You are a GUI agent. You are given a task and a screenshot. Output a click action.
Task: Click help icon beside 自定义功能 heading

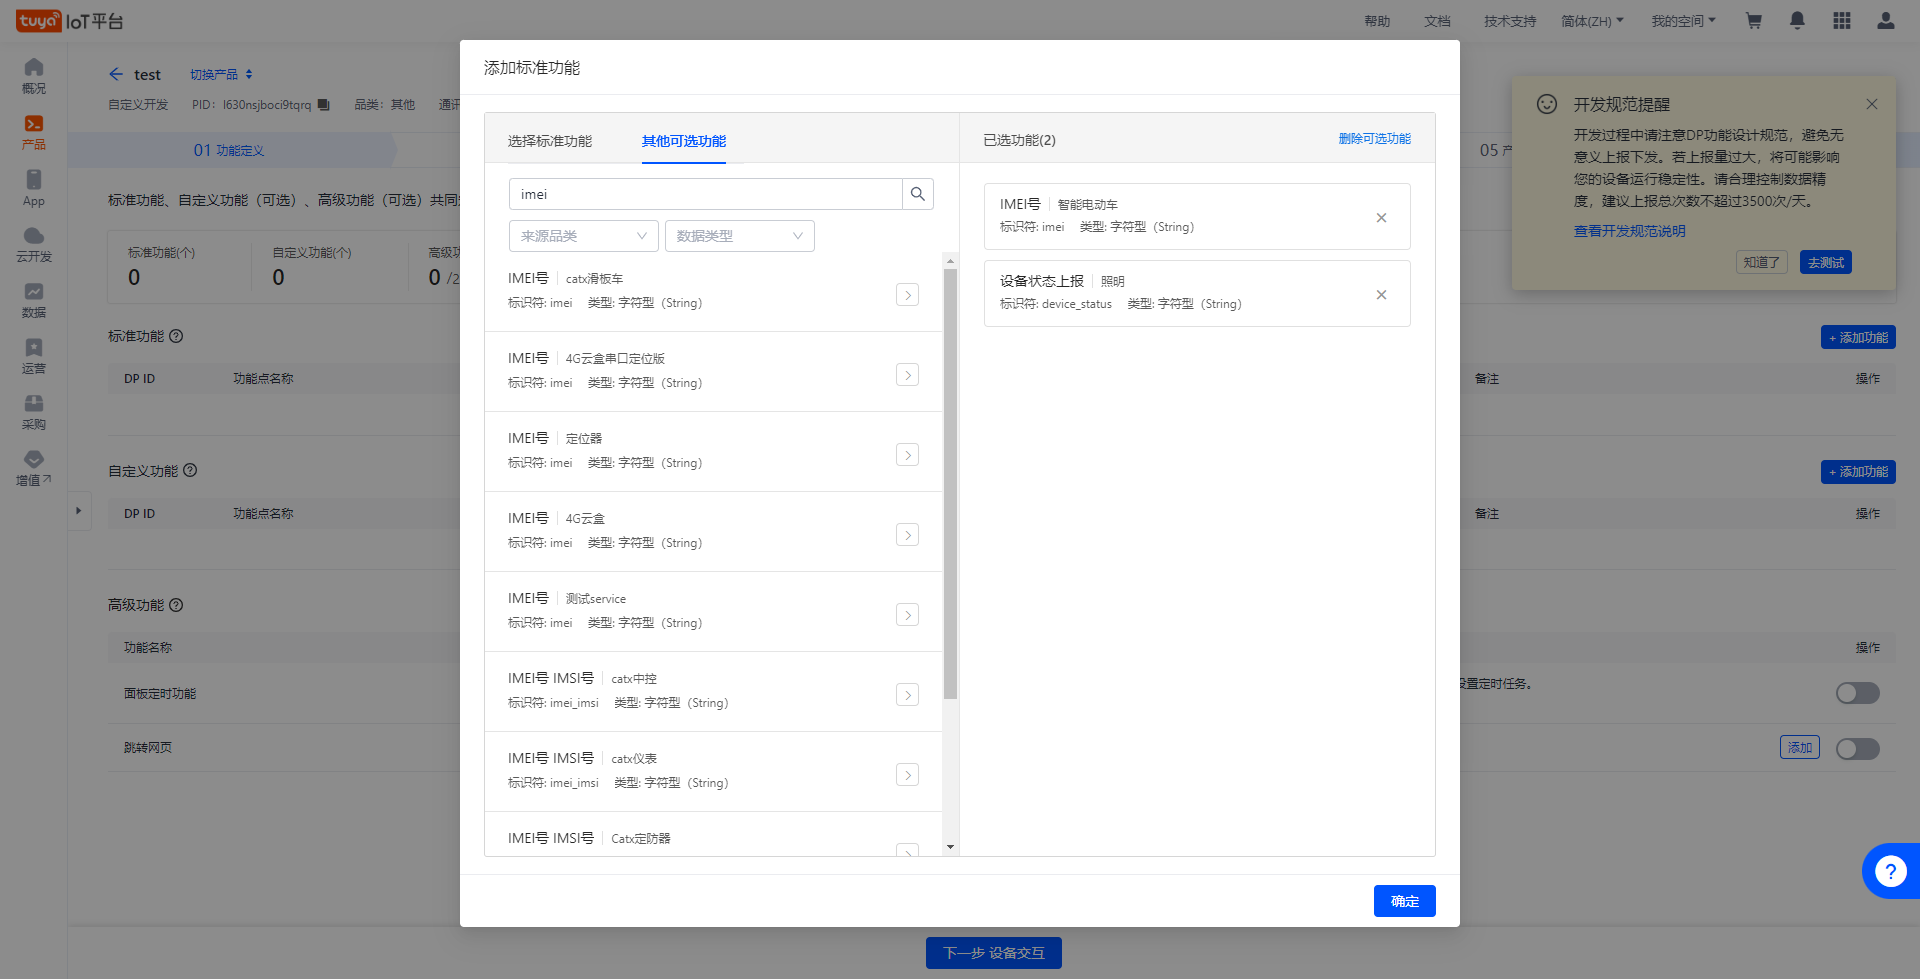190,470
